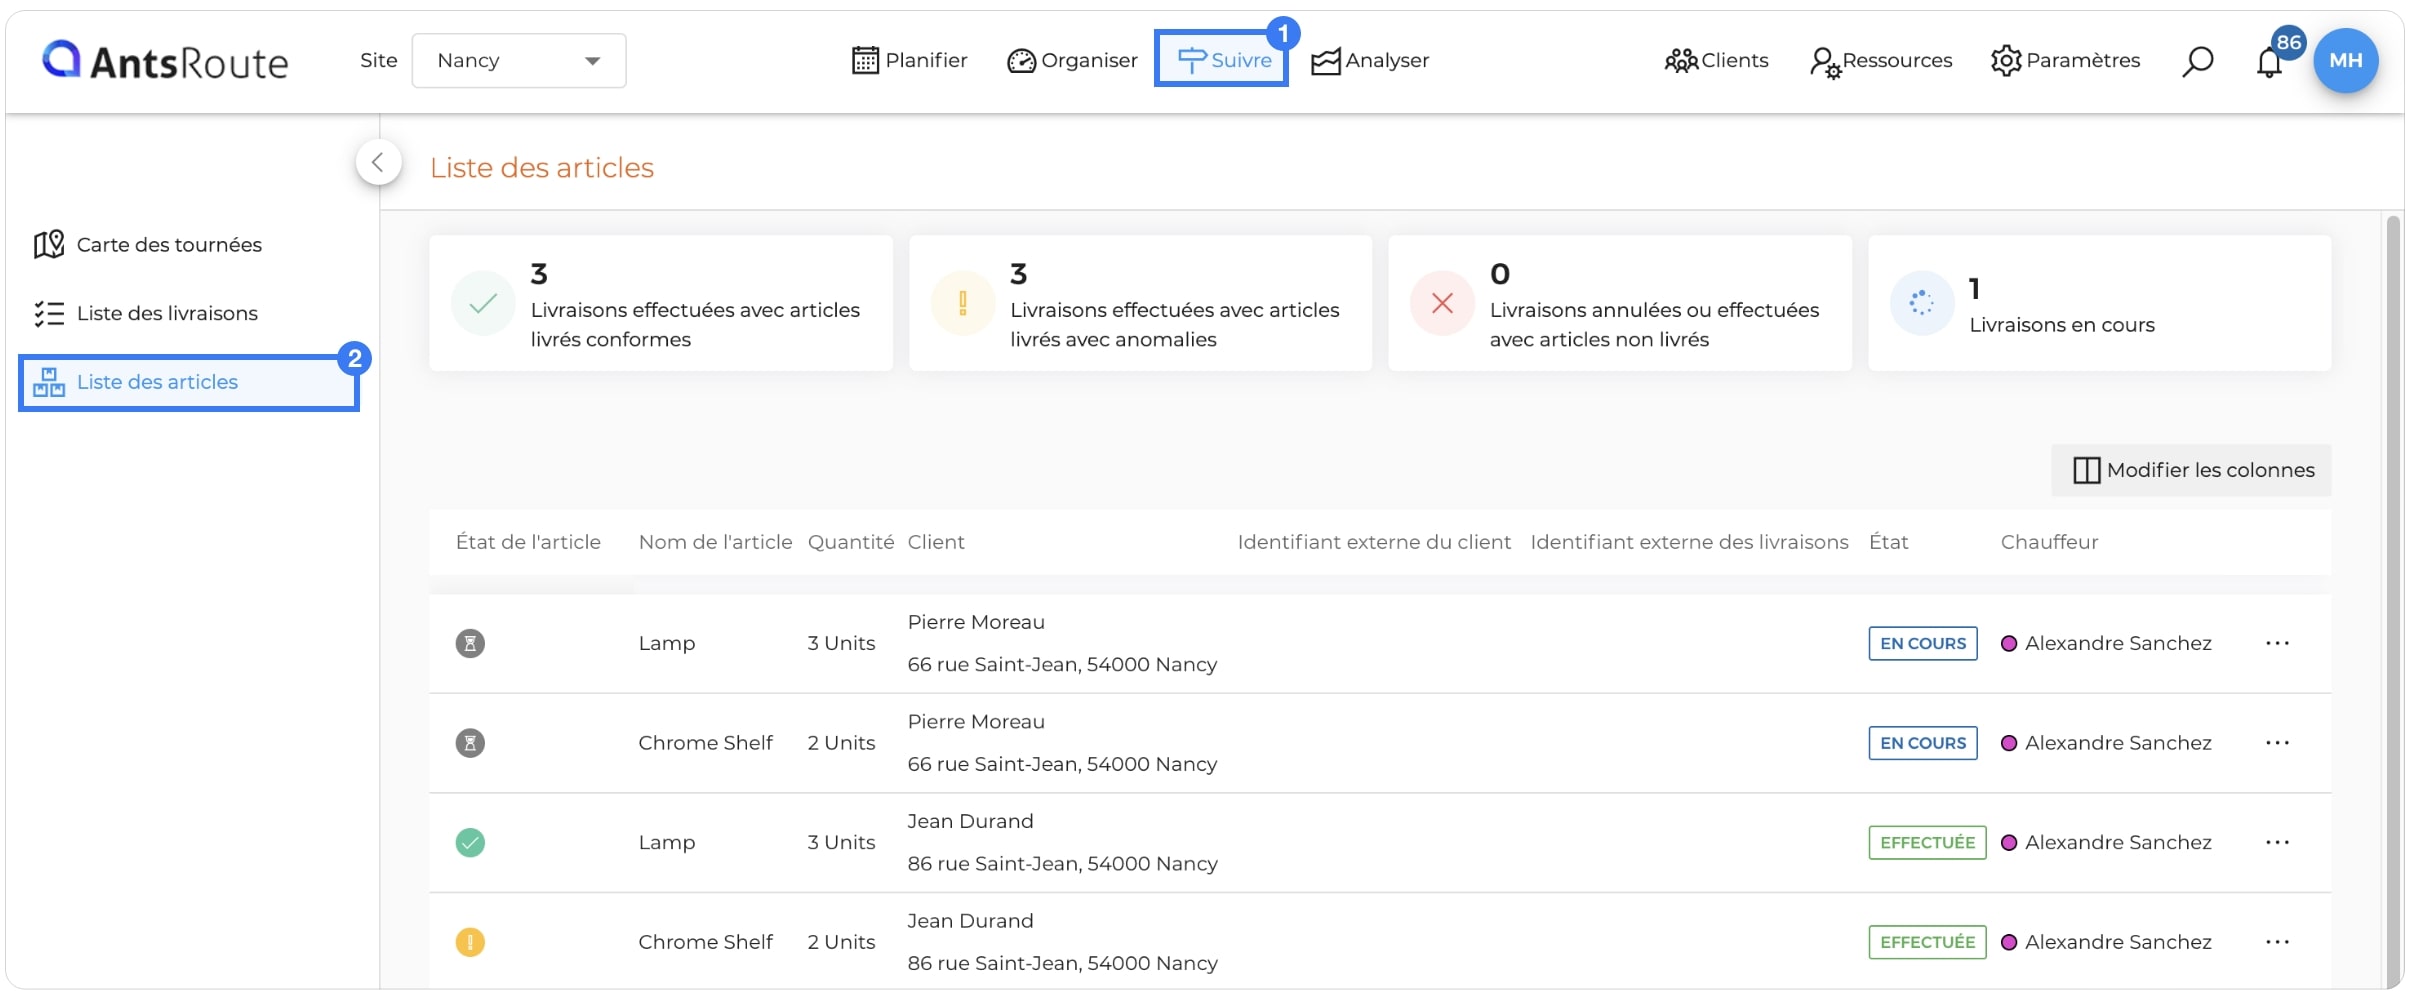Open more options for Jean Durand Chrome Shelf row
Viewport: 2410px width, 1001px height.
tap(2277, 942)
